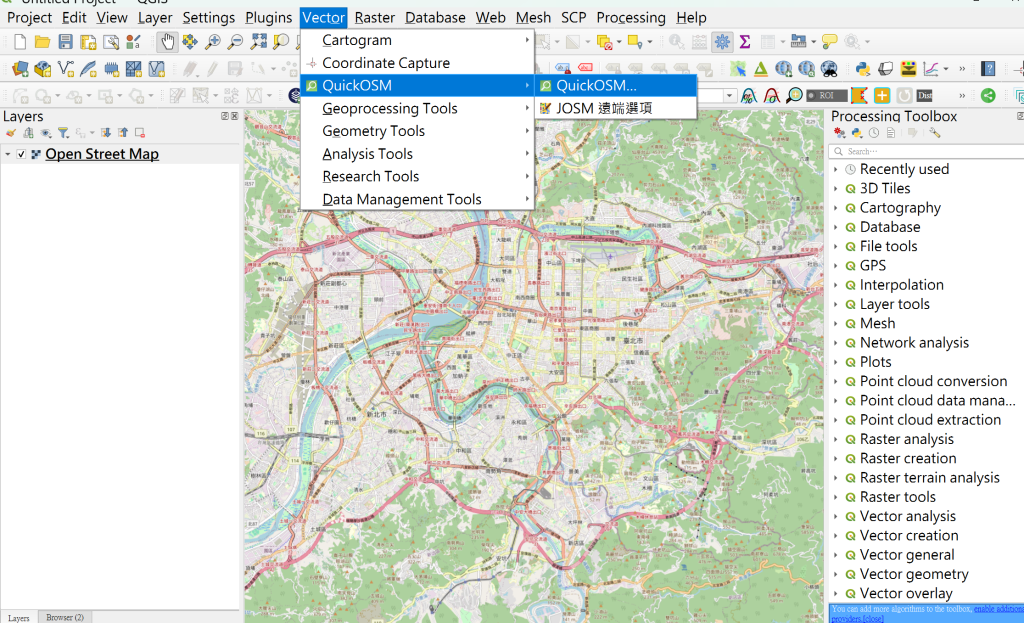Open the Processing menu
Screen dimensions: 1024x623
tap(631, 18)
